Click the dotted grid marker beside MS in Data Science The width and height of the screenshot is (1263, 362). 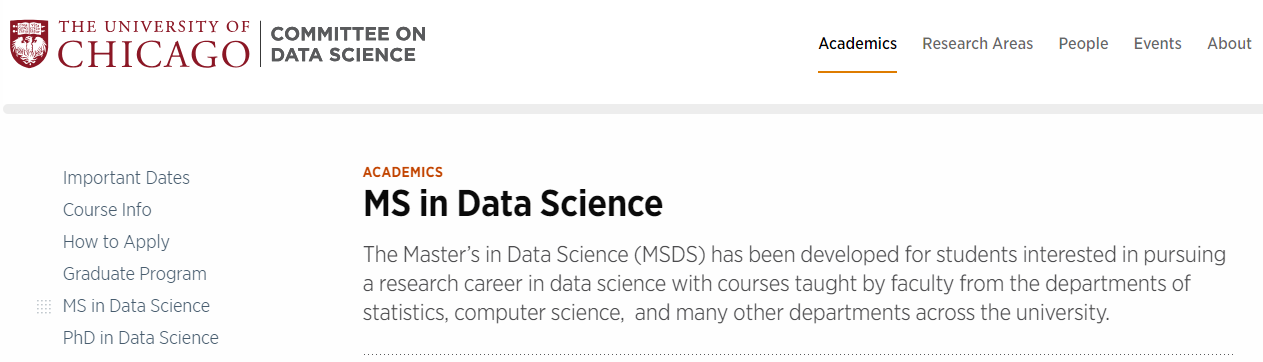pos(44,307)
